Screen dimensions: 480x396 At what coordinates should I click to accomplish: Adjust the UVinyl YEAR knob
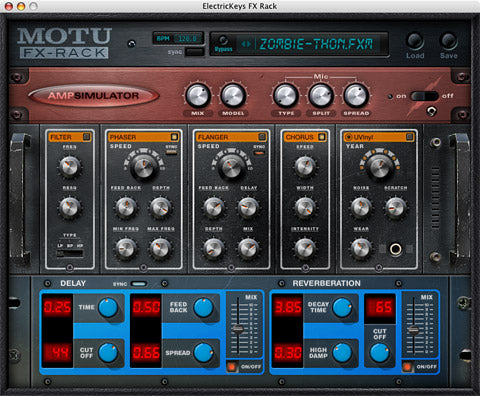(380, 166)
